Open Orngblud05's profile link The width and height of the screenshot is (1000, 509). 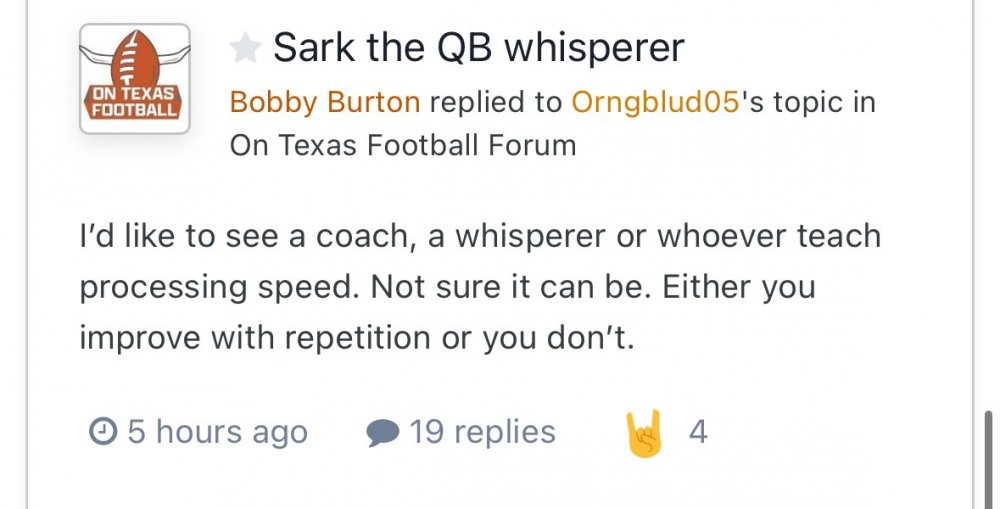[654, 101]
